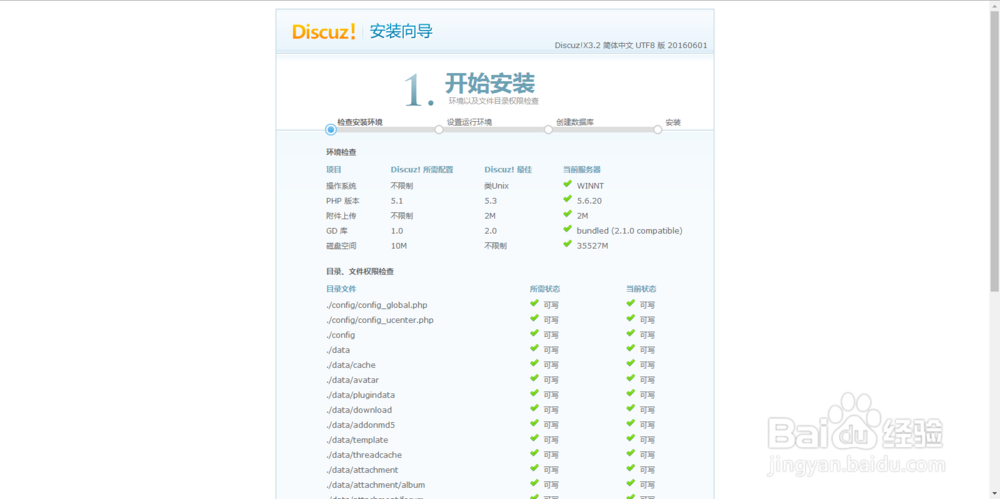1000x499 pixels.
Task: Click the 环境检查 section heading
Action: (x=341, y=152)
